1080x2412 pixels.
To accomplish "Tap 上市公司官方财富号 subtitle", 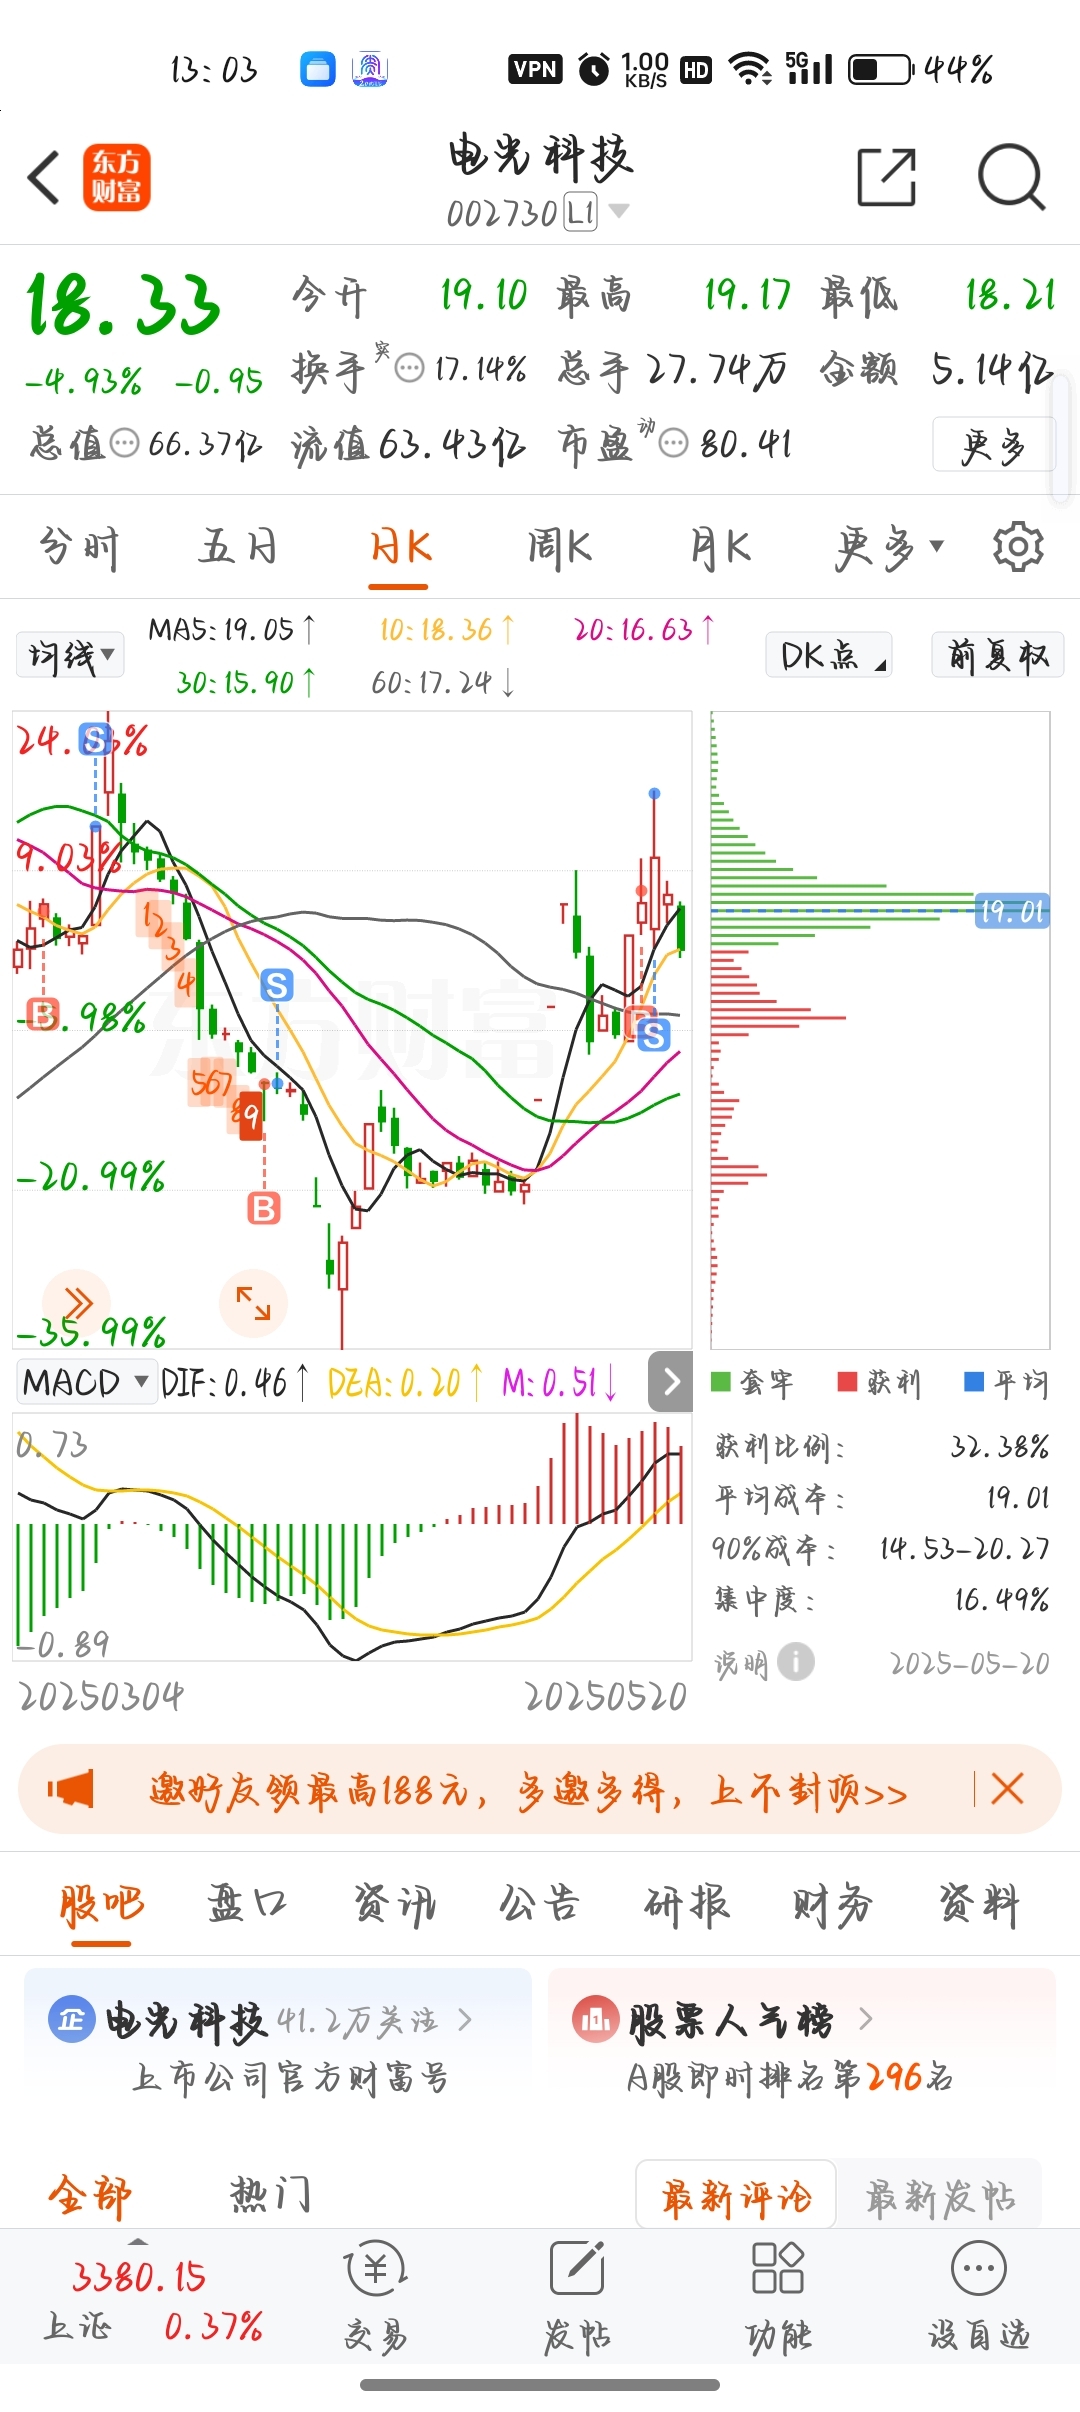I will click(x=290, y=2078).
